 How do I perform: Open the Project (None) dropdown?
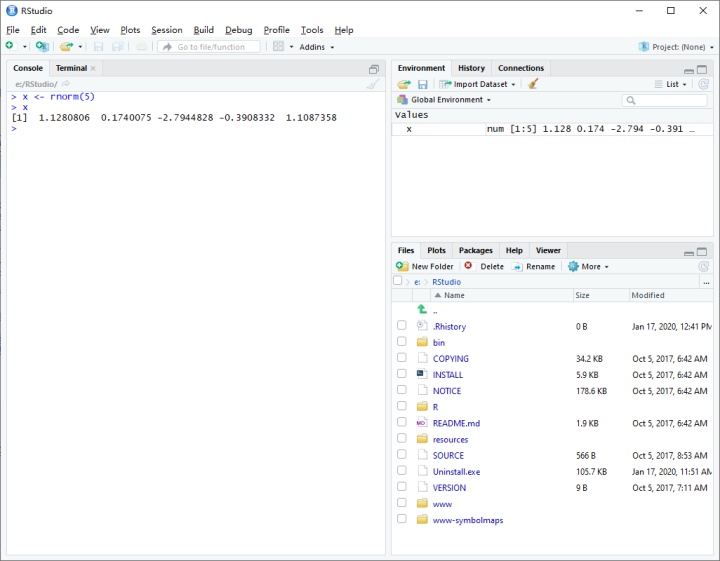tap(676, 47)
